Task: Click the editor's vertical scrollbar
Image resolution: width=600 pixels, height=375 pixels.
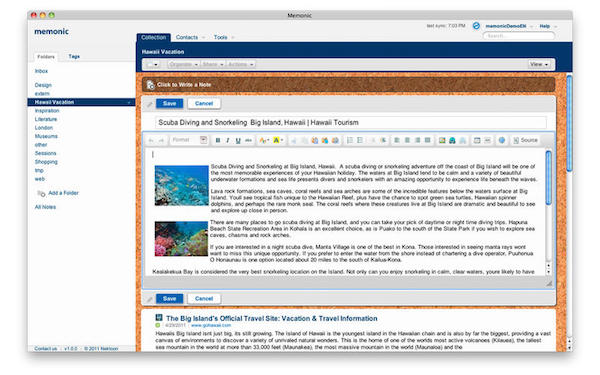Action: [x=548, y=178]
